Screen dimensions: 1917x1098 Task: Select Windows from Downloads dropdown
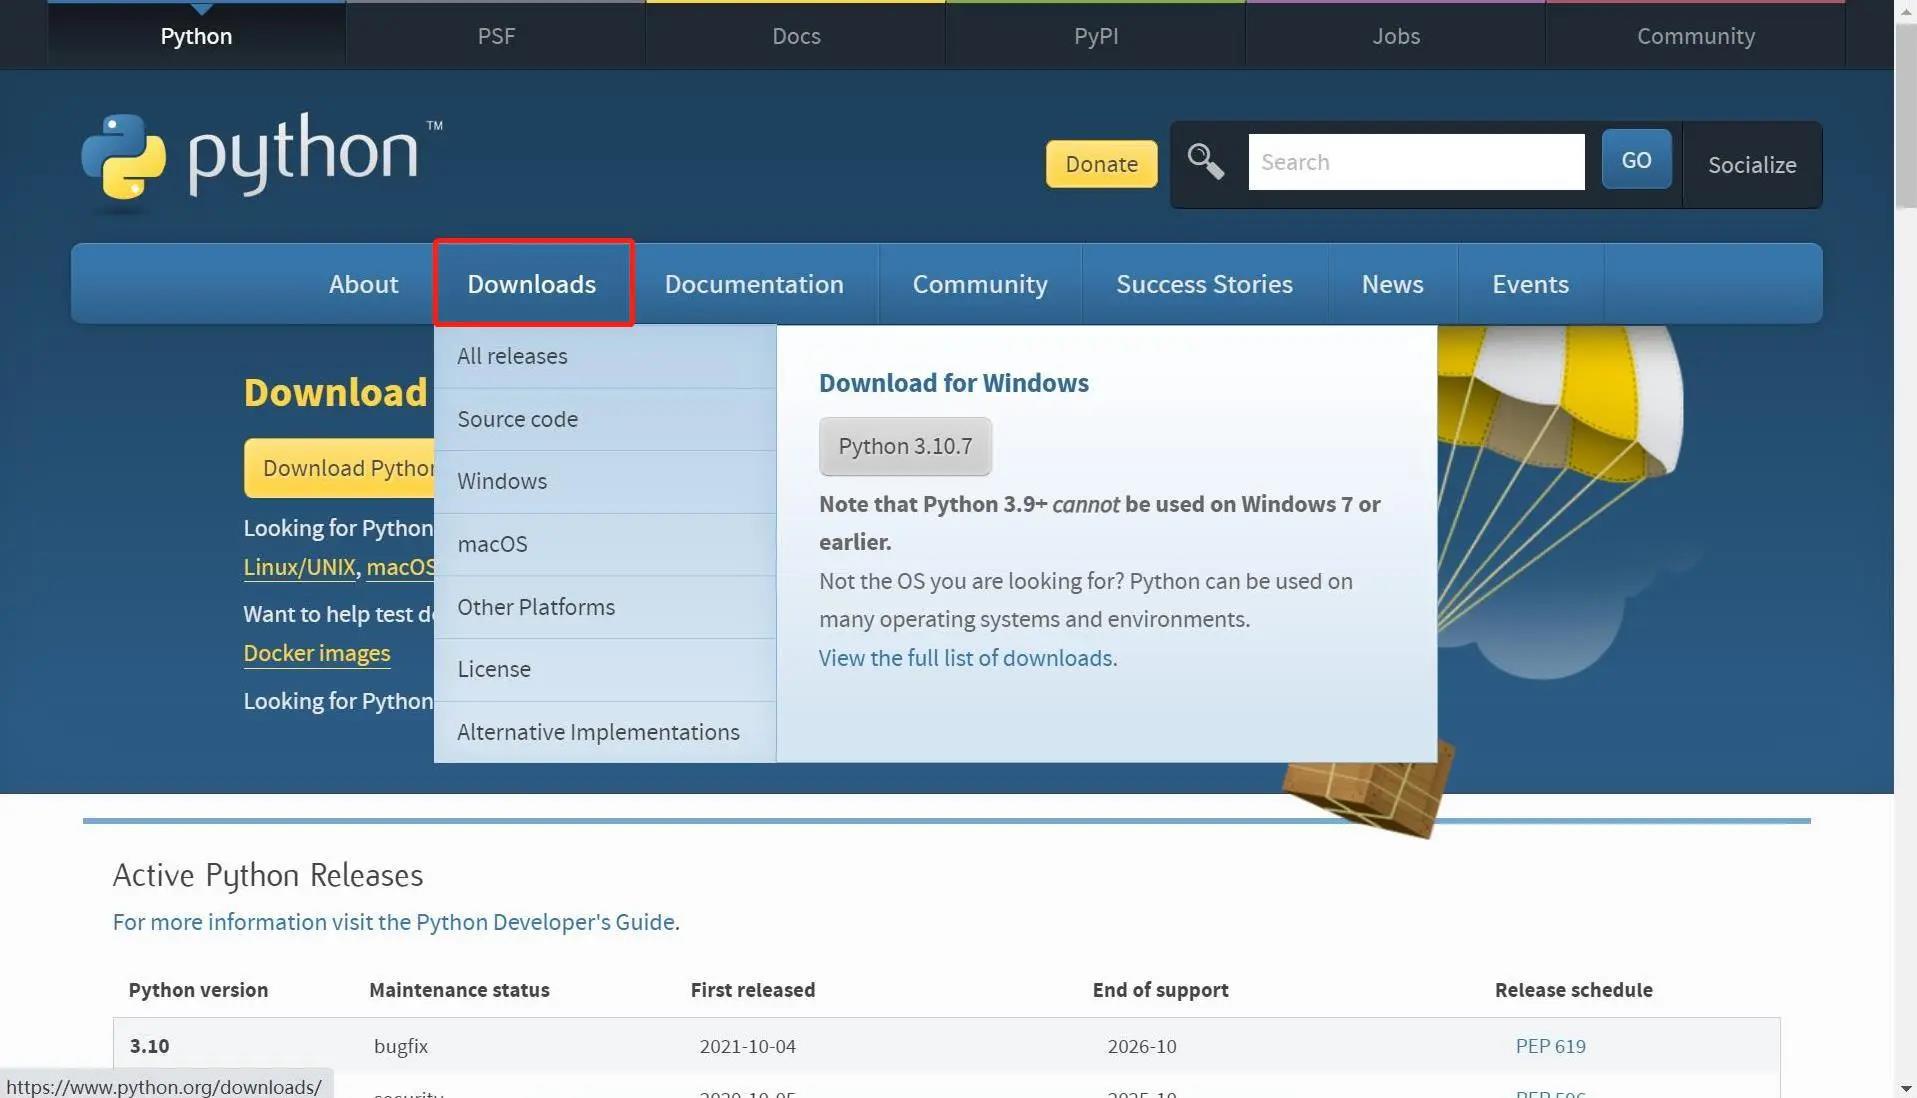(x=502, y=481)
